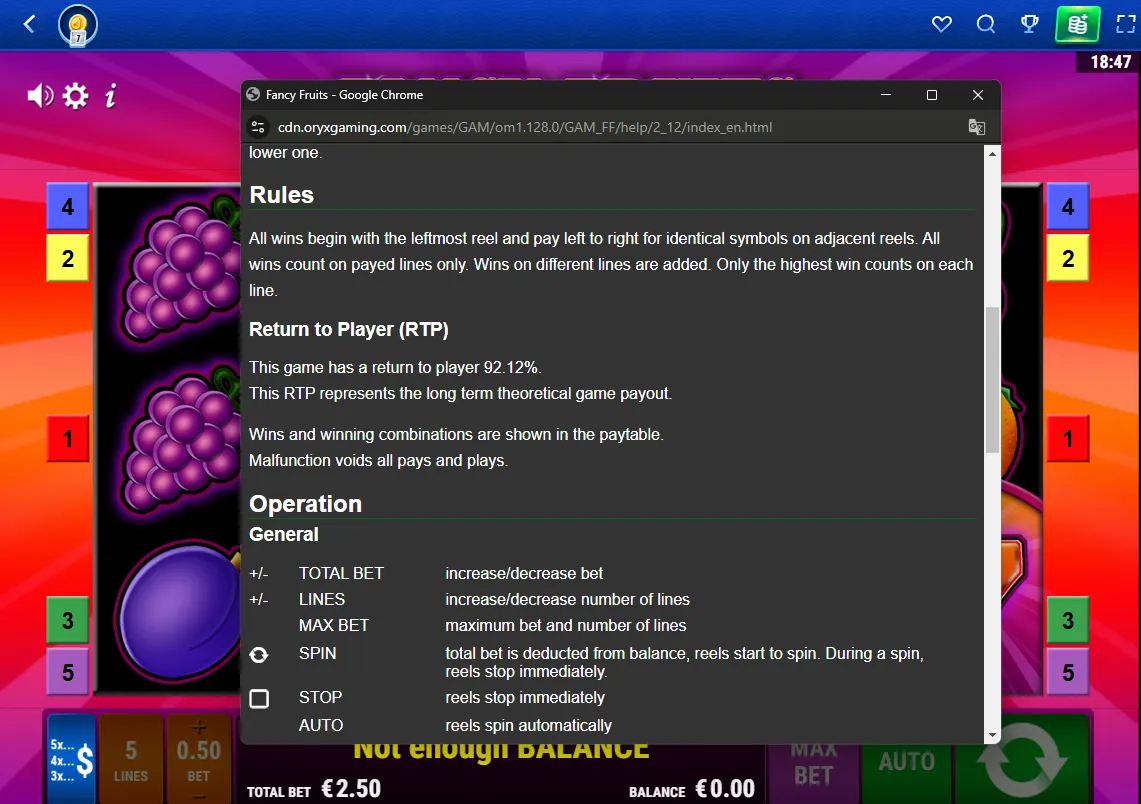Click the €0.00 balance amount
This screenshot has height=804, width=1141.
(725, 789)
